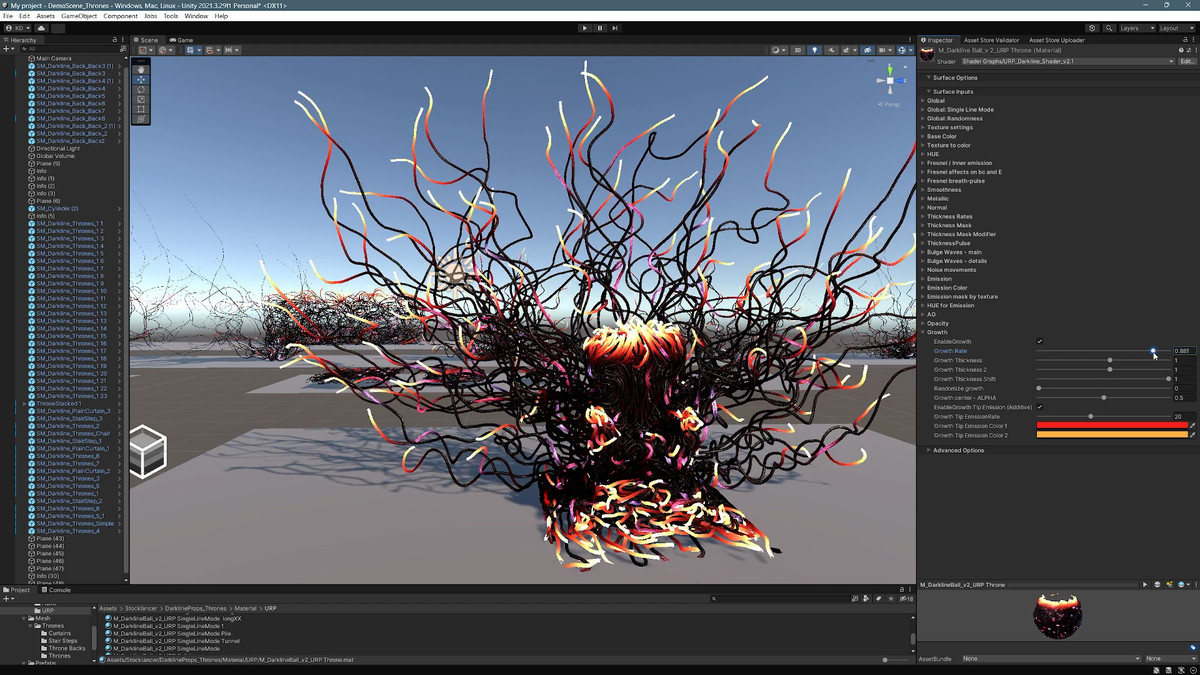Image resolution: width=1200 pixels, height=675 pixels.
Task: Switch to the Game tab
Action: coord(183,40)
